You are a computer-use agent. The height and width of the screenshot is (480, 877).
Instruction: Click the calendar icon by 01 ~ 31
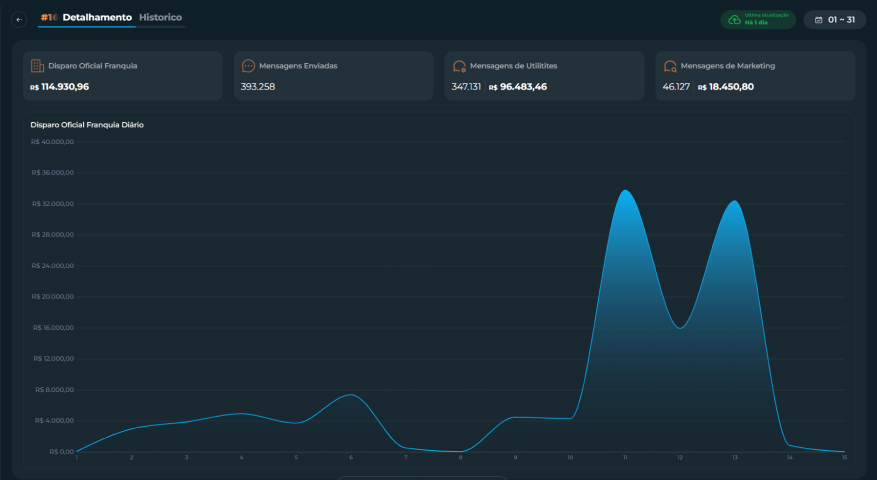(x=818, y=20)
